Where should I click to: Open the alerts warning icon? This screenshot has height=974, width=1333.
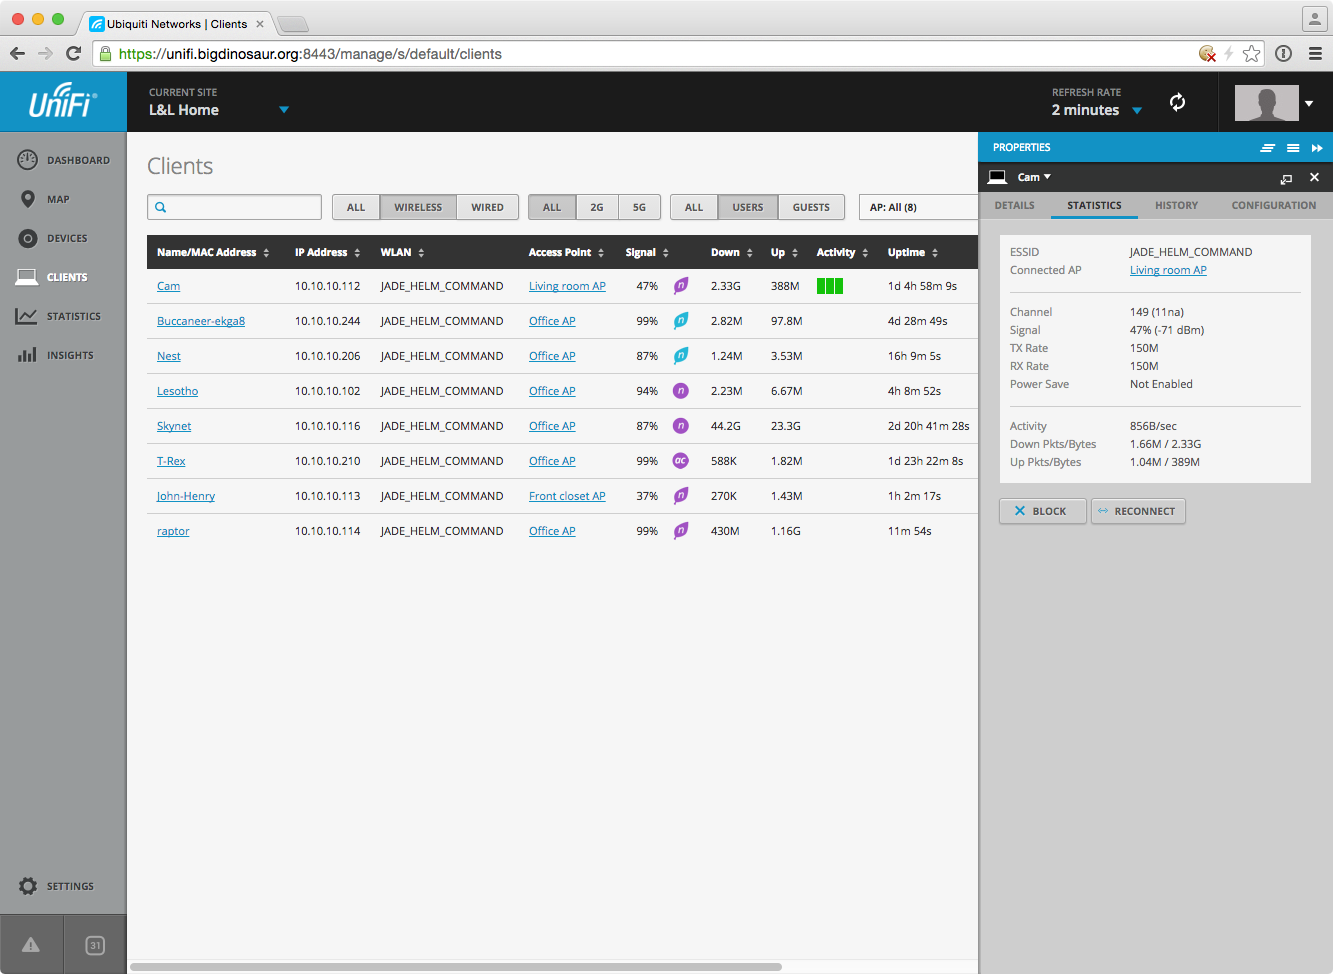pyautogui.click(x=31, y=945)
